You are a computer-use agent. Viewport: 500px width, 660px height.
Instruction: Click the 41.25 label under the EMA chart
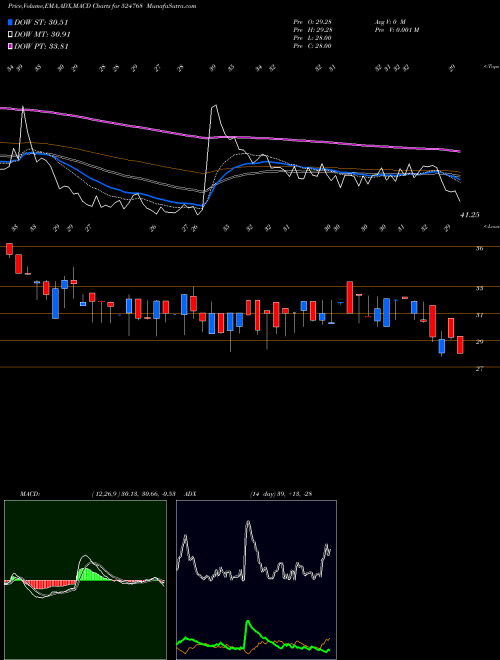point(470,215)
